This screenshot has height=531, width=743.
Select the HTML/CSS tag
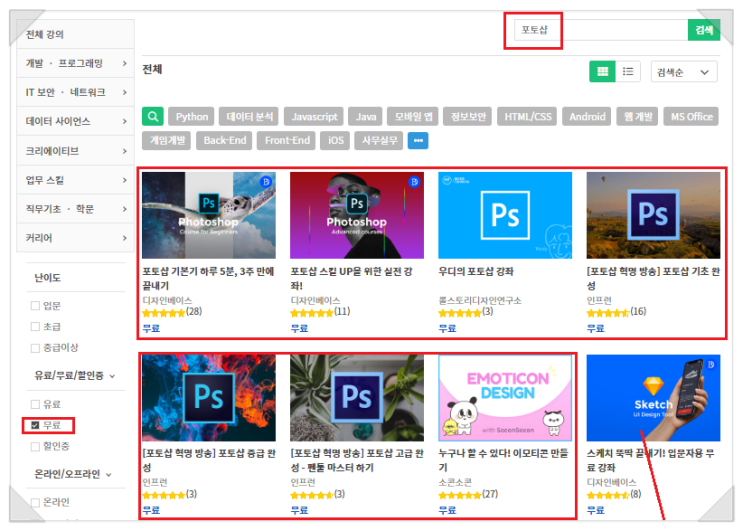[527, 117]
